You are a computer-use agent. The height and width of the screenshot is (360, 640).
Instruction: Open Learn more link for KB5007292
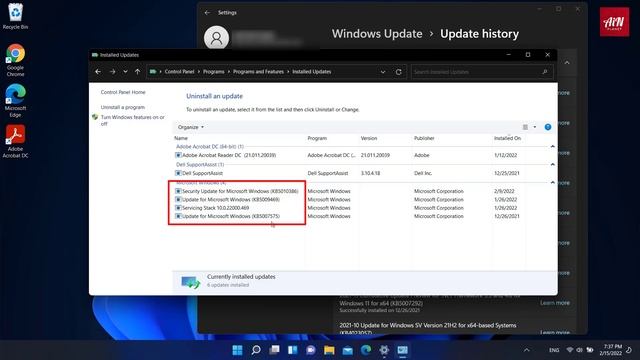tap(555, 303)
